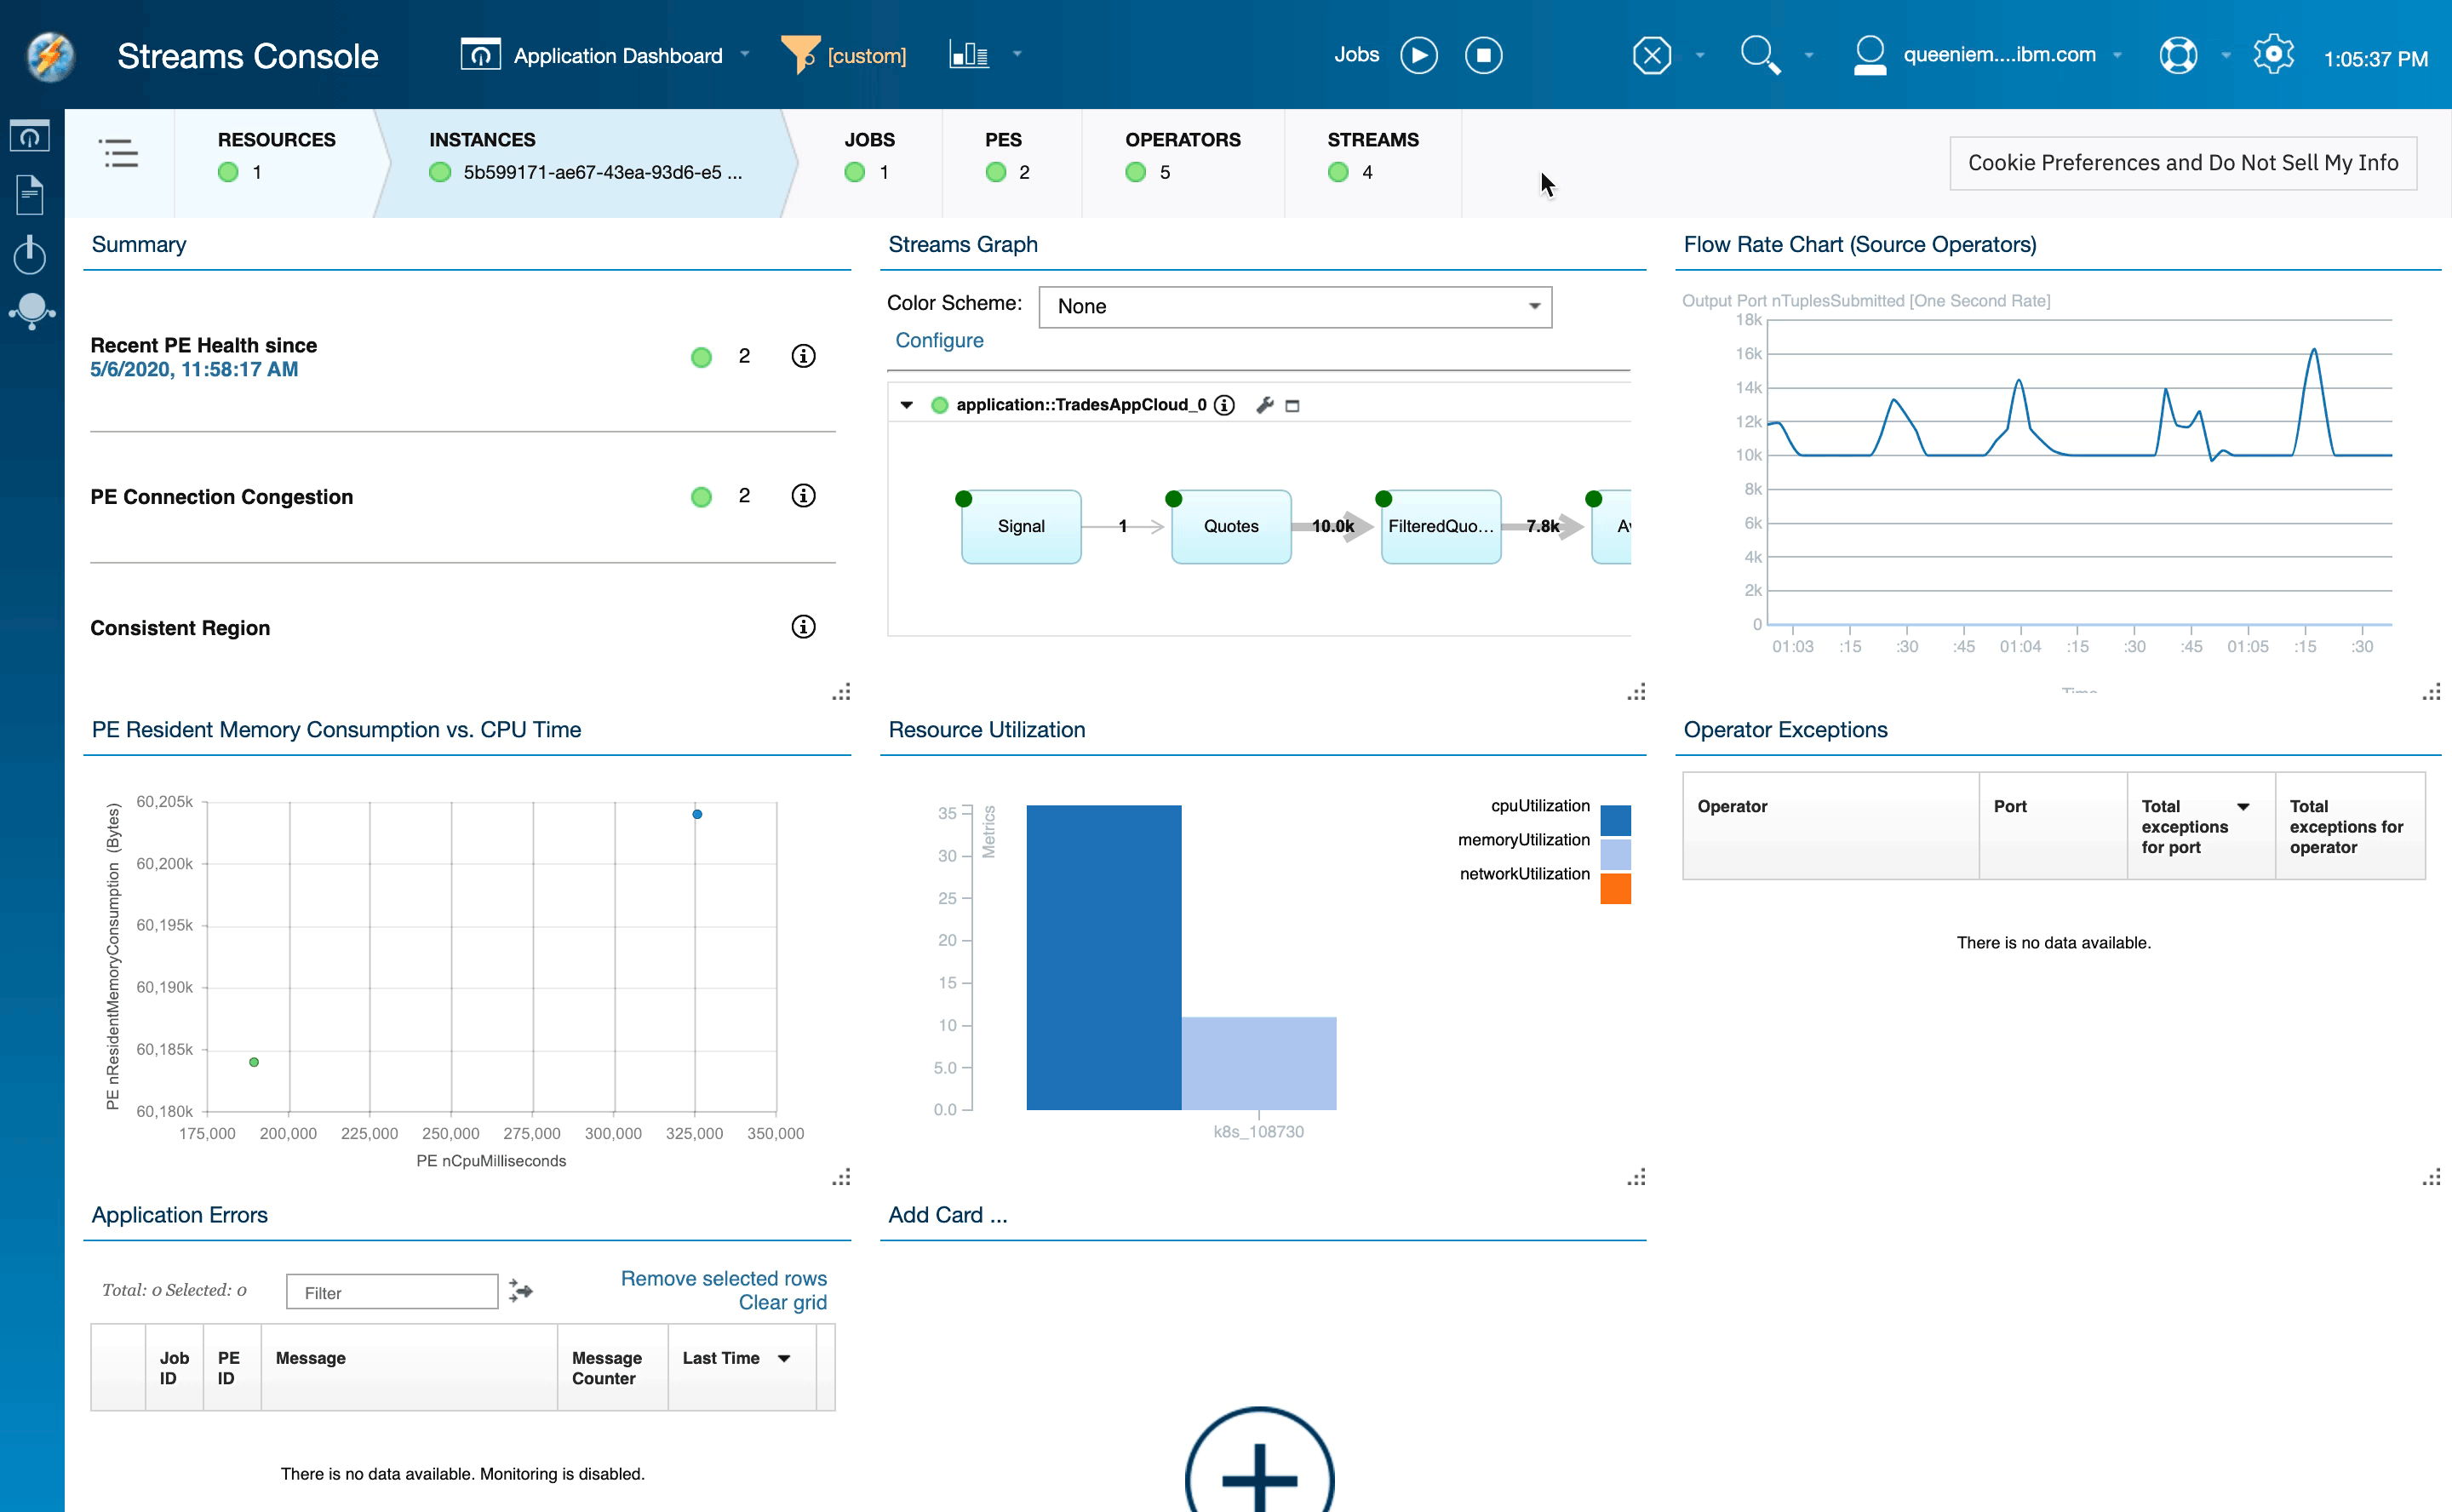Click the settings gear icon

point(2273,53)
